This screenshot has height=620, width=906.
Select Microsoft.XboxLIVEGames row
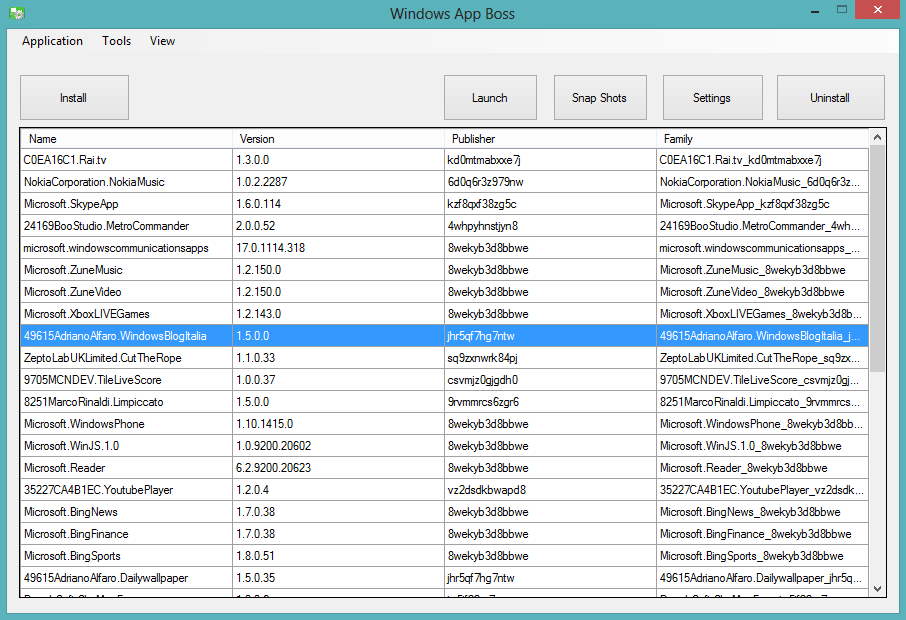[444, 314]
